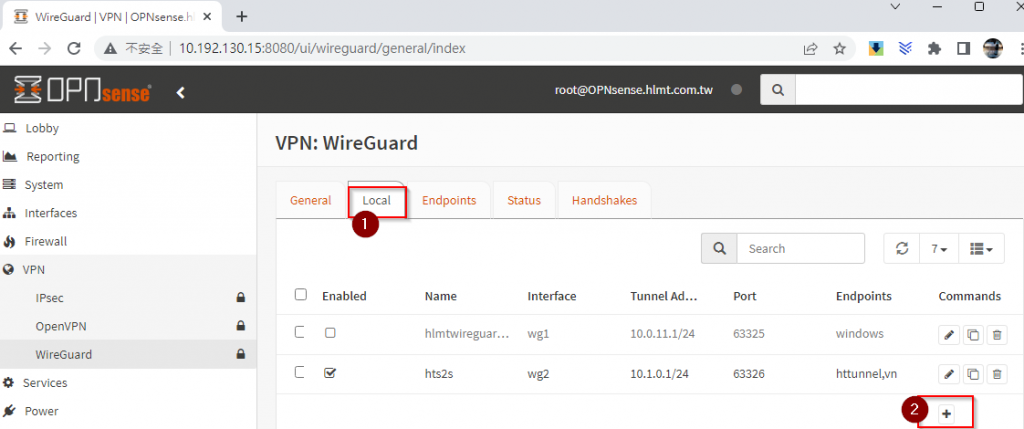The image size is (1024, 429).
Task: Open the browser side panel icon
Action: tap(963, 48)
